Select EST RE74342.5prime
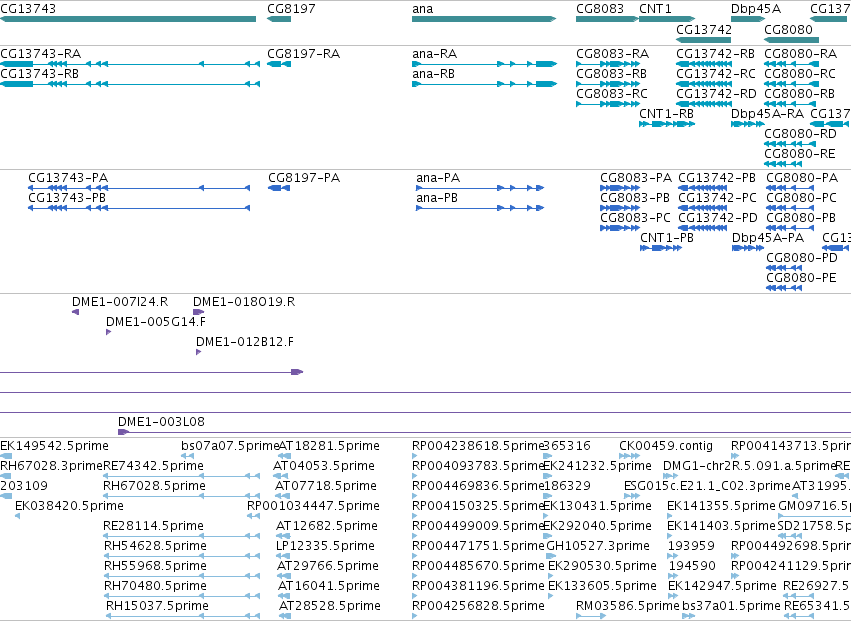 (181, 476)
